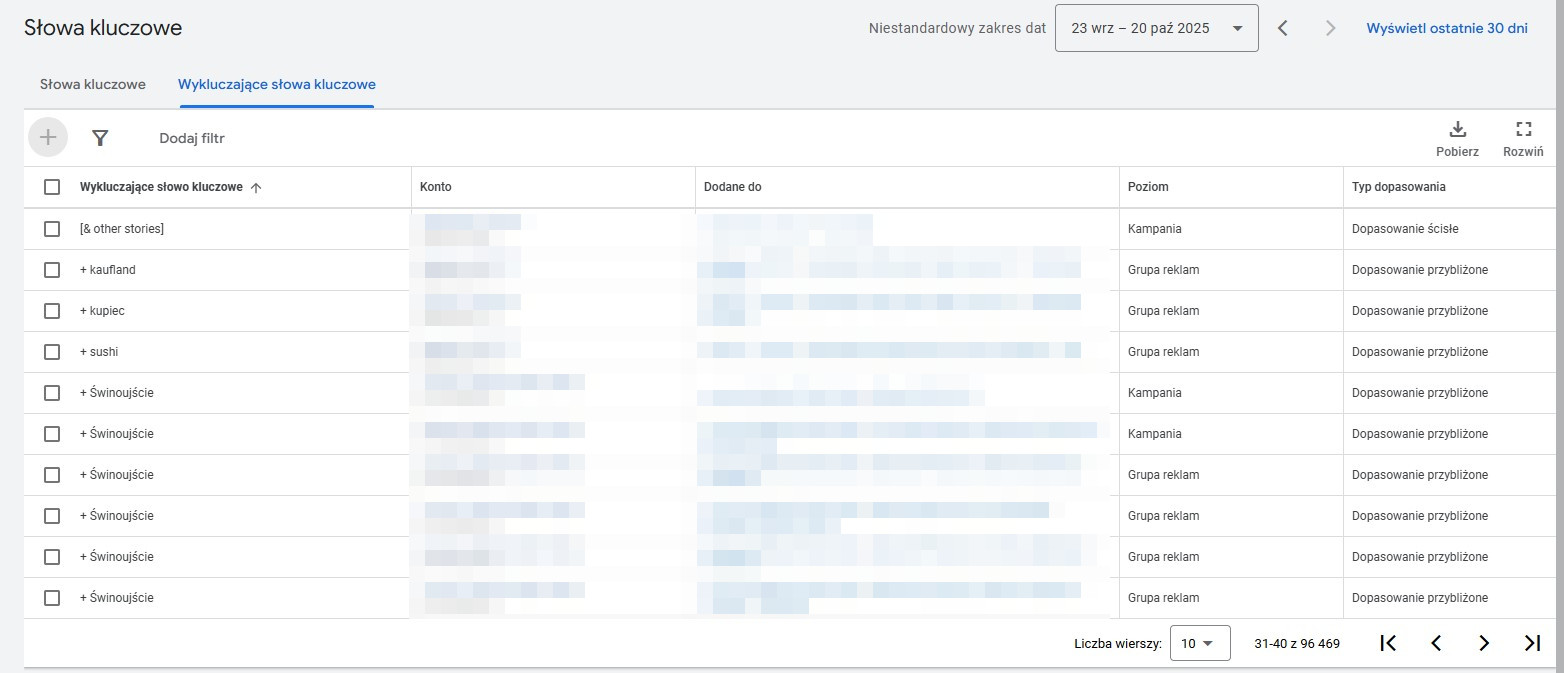The image size is (1564, 673).
Task: Sort by Wykluczające słowo kluczowe column
Action: [x=161, y=187]
